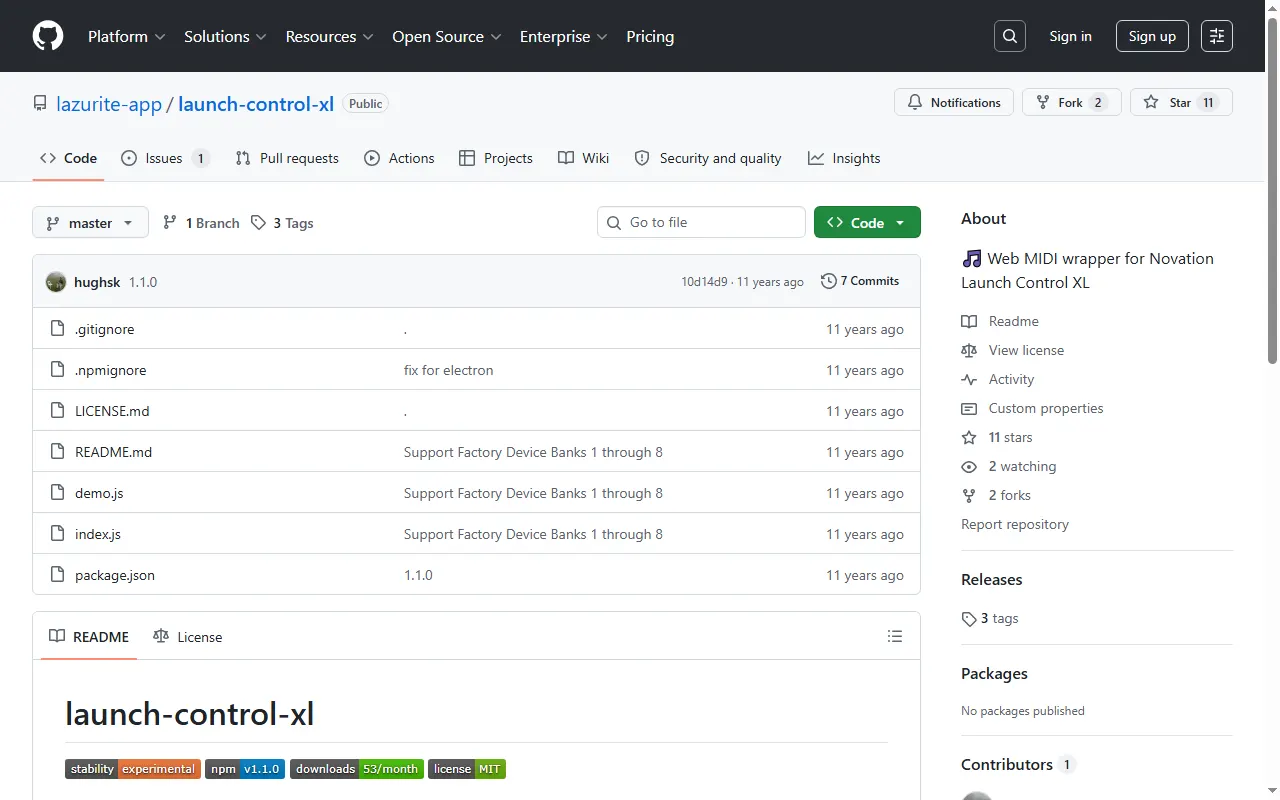Open Custom properties link in sidebar

[1032, 408]
